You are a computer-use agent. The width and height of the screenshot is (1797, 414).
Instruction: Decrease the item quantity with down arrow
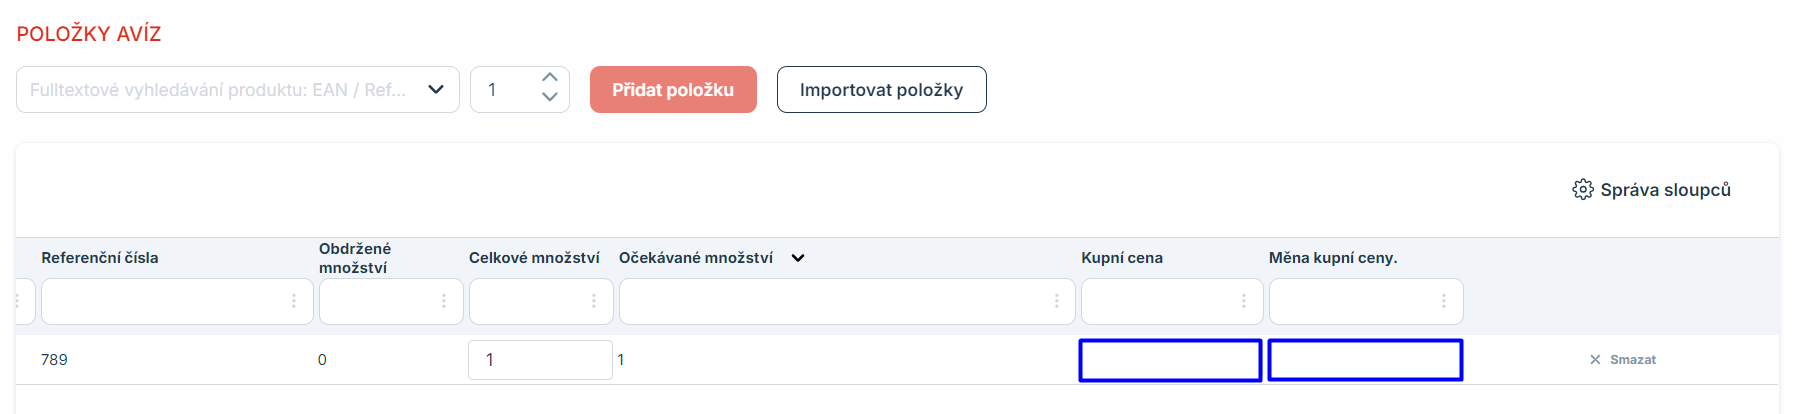coord(549,98)
